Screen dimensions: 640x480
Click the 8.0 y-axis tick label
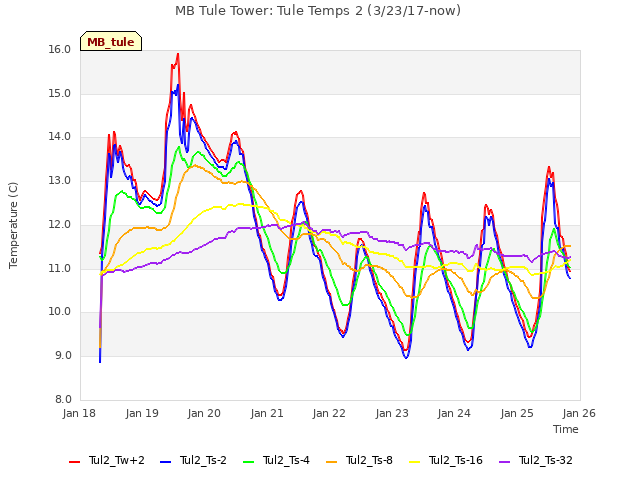[x=63, y=399]
